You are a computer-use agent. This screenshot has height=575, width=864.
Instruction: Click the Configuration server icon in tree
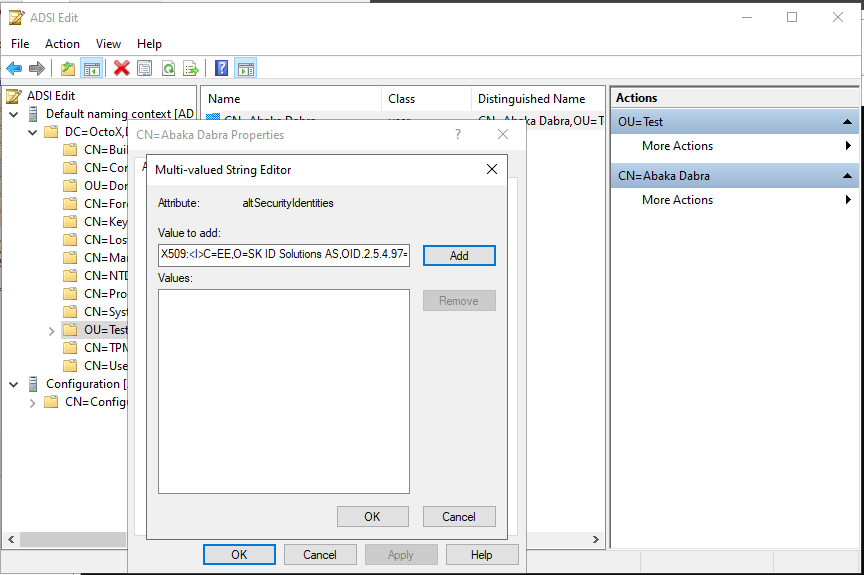pyautogui.click(x=33, y=384)
